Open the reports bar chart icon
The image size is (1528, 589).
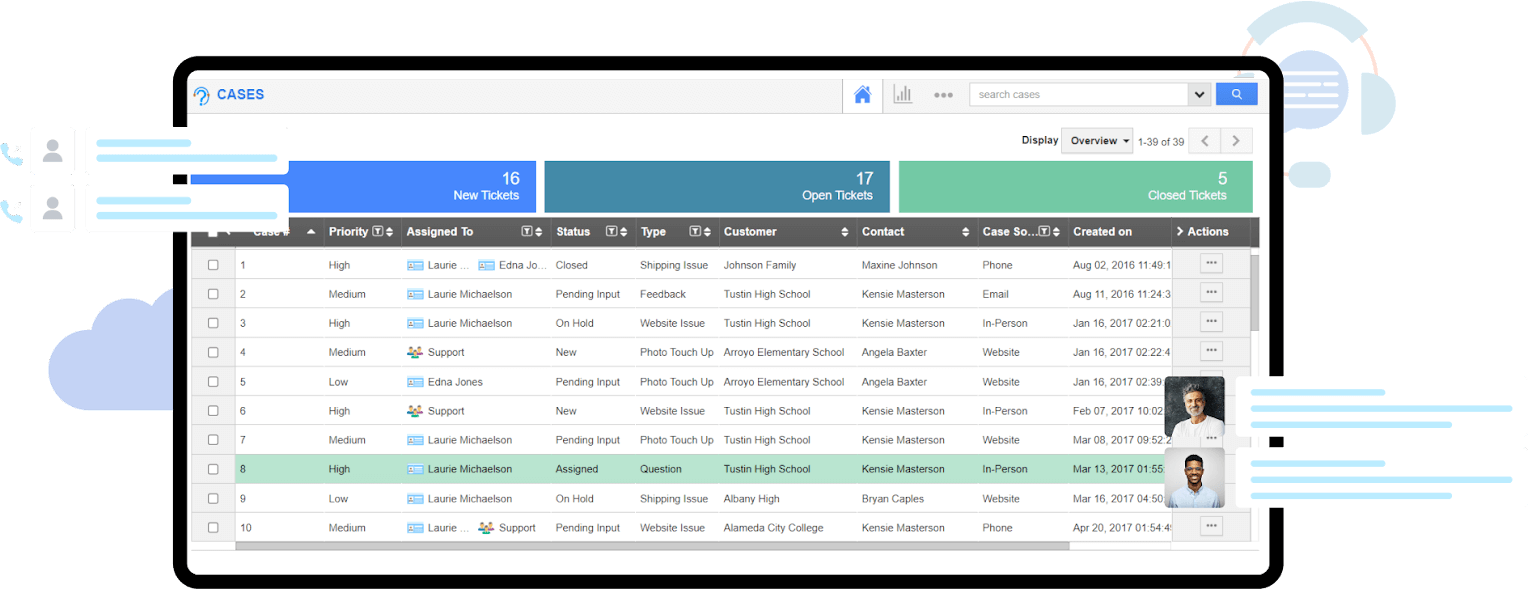click(903, 95)
